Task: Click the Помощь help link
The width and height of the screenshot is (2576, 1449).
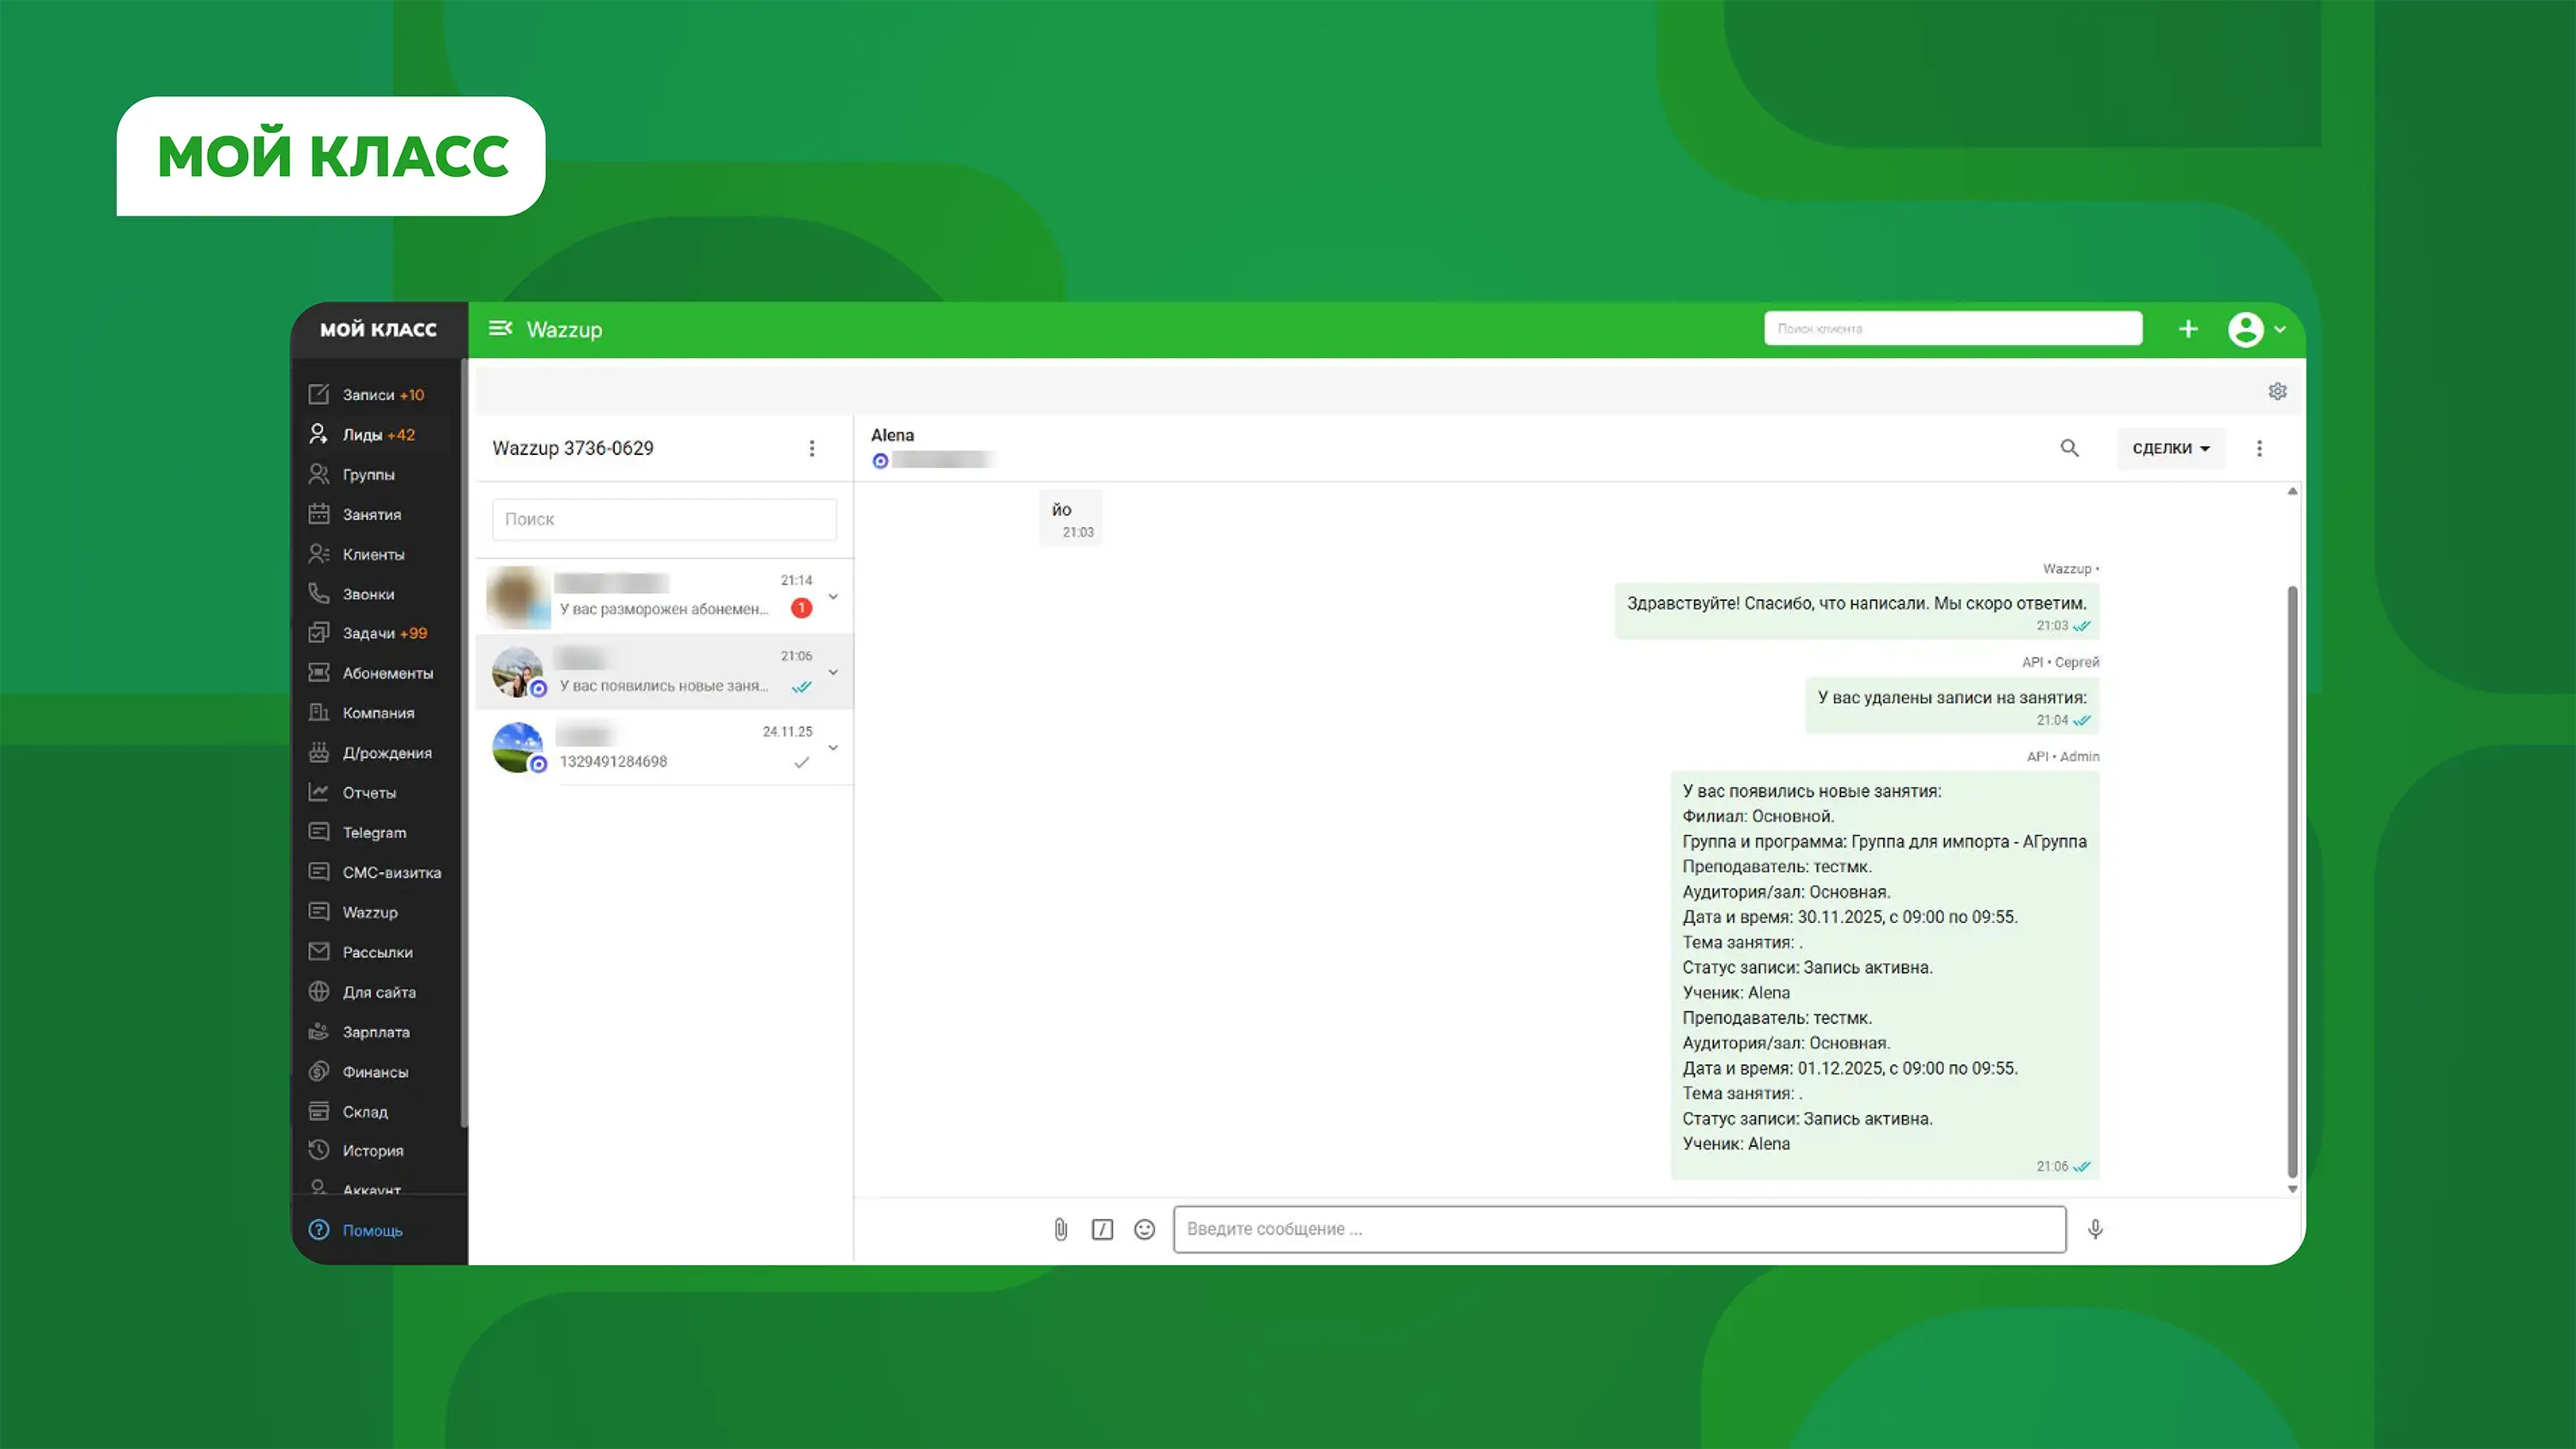Action: tap(371, 1230)
